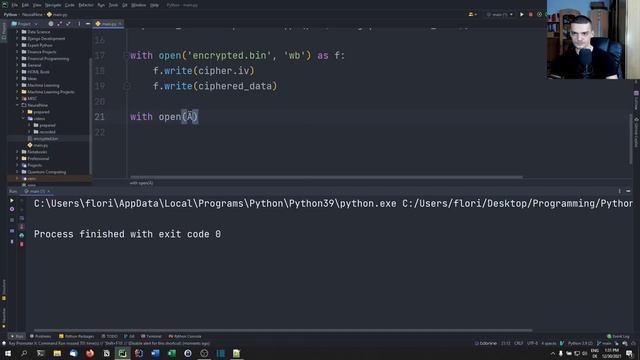The image size is (640, 360).
Task: Select encrypted.bin in the project tree
Action: click(43, 138)
